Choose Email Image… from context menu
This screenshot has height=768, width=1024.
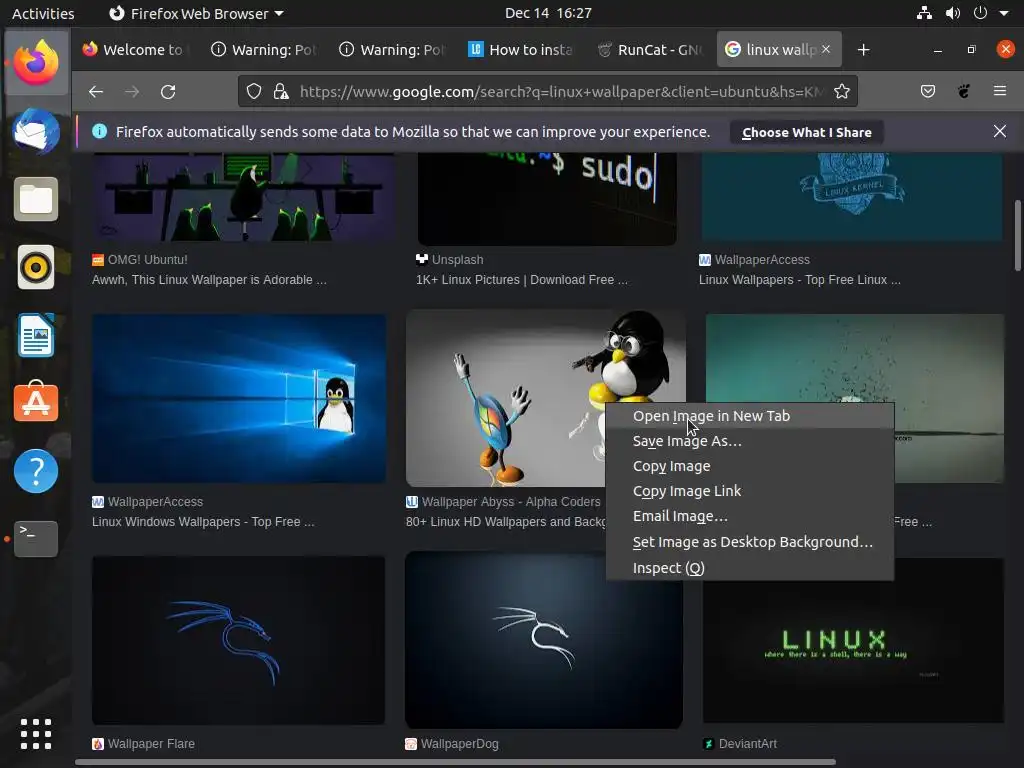(x=750, y=516)
